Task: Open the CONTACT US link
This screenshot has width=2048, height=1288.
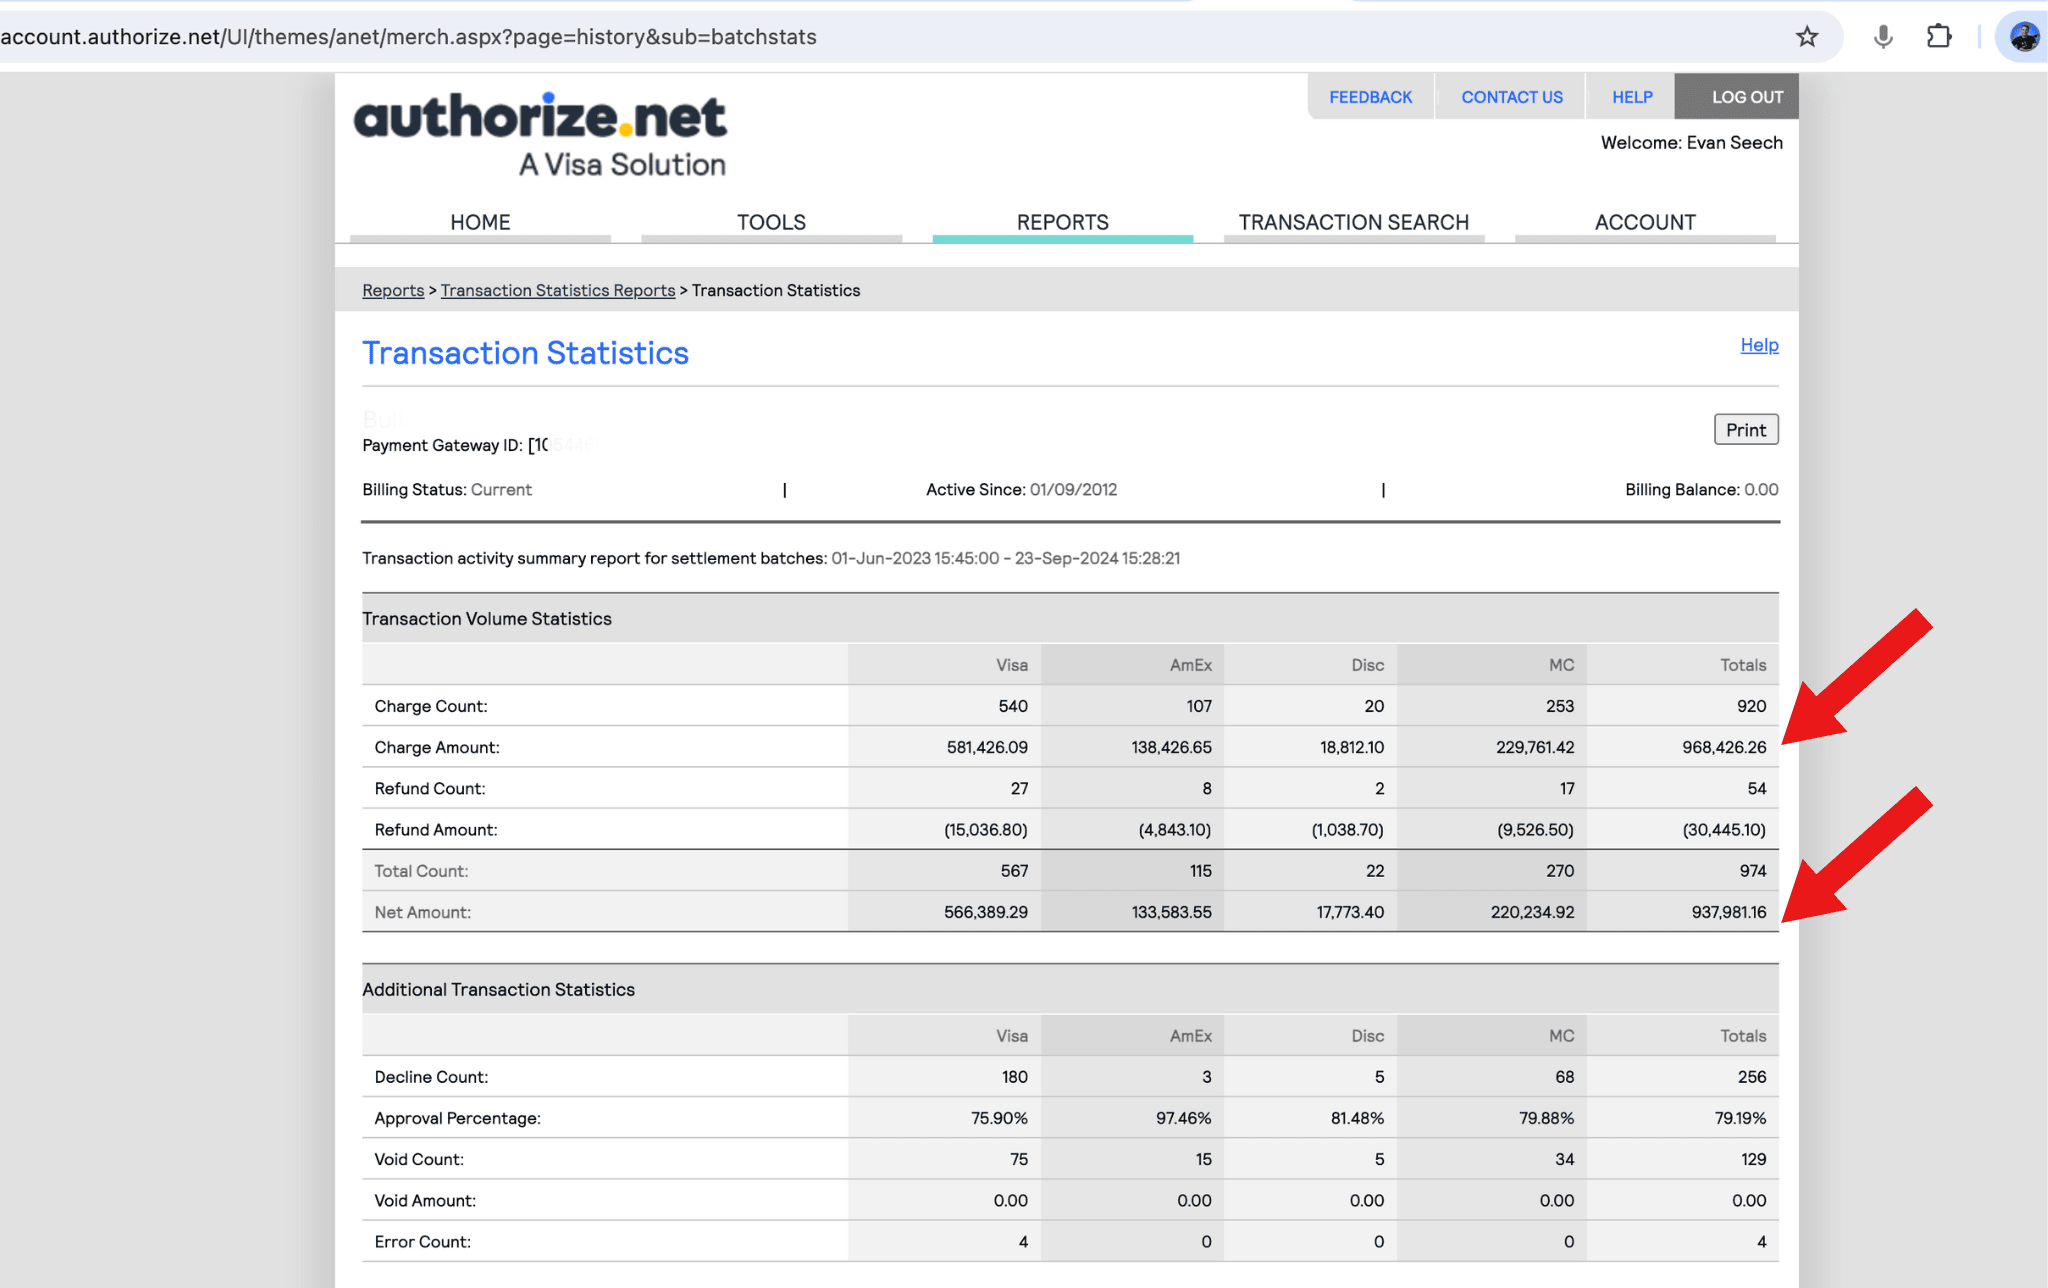Action: [1511, 97]
